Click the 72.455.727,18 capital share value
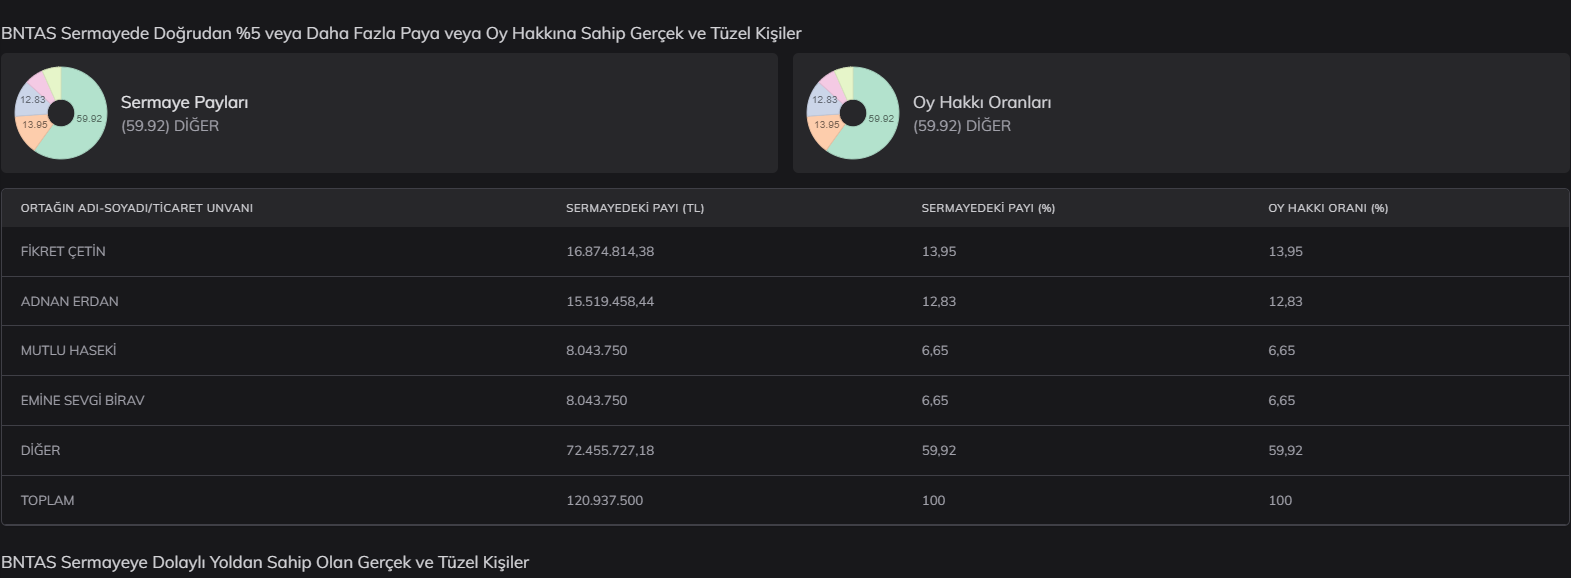Screen dimensions: 1571x578 coord(610,450)
